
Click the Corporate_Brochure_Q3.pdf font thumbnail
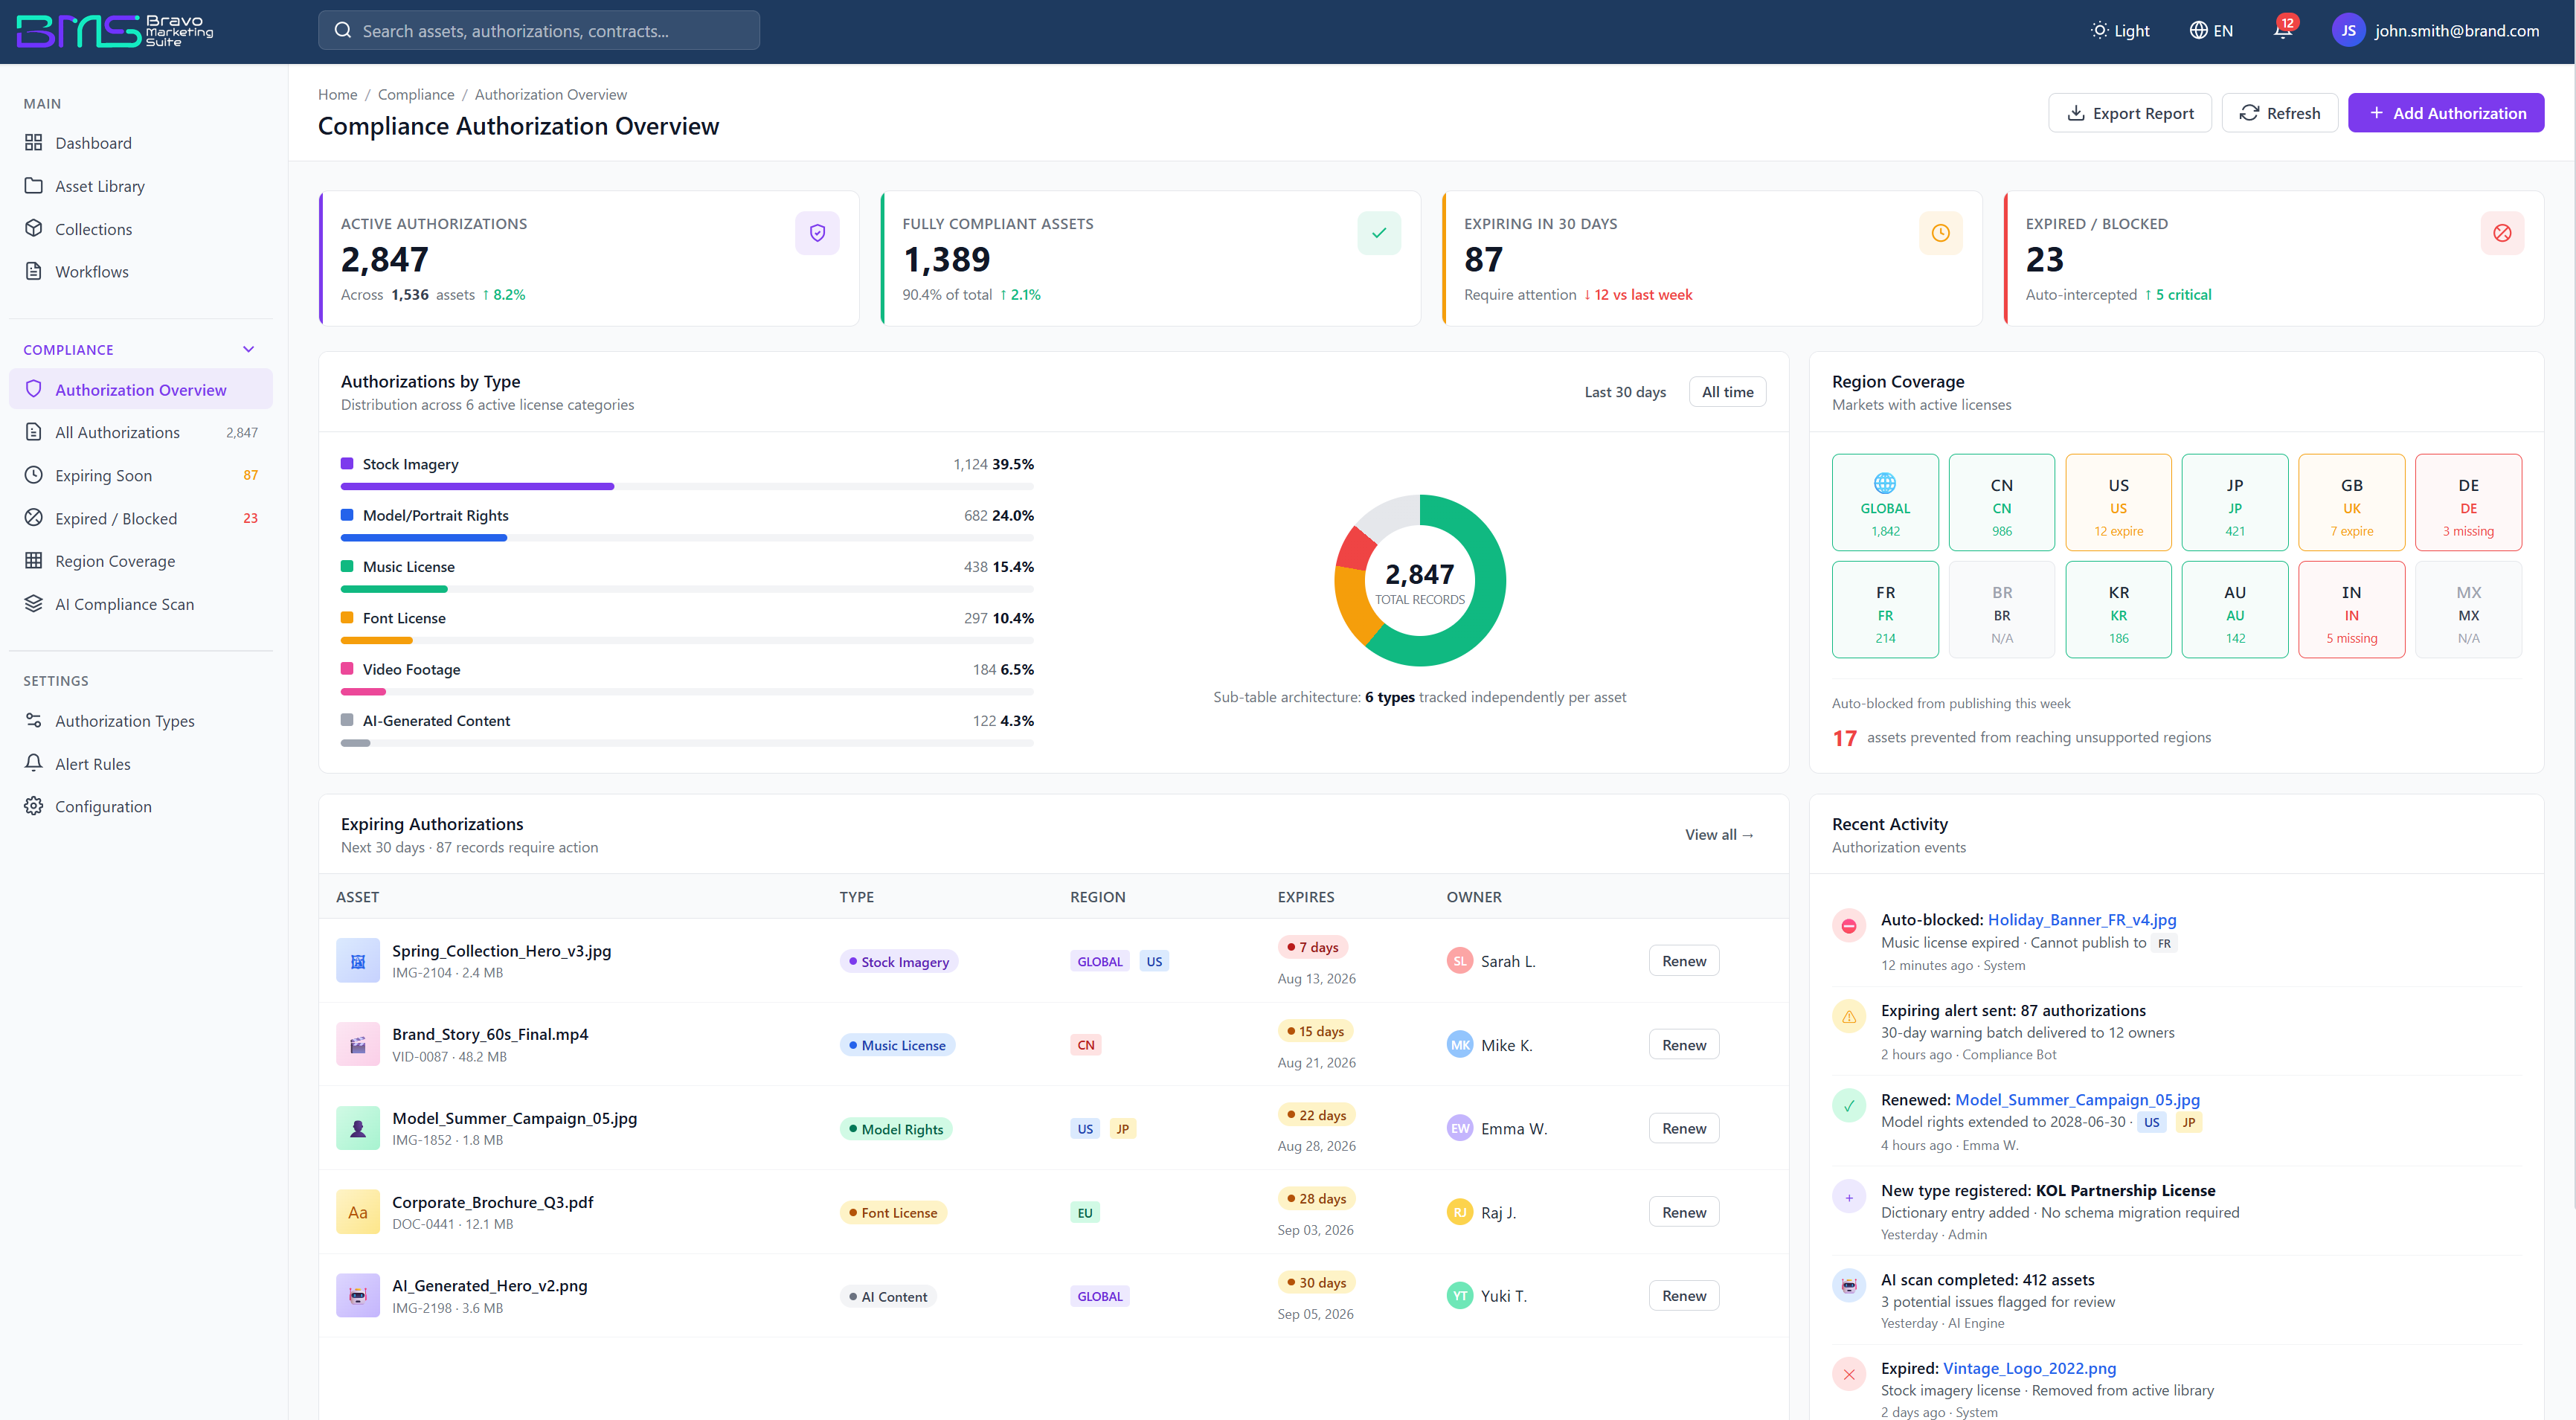tap(358, 1212)
